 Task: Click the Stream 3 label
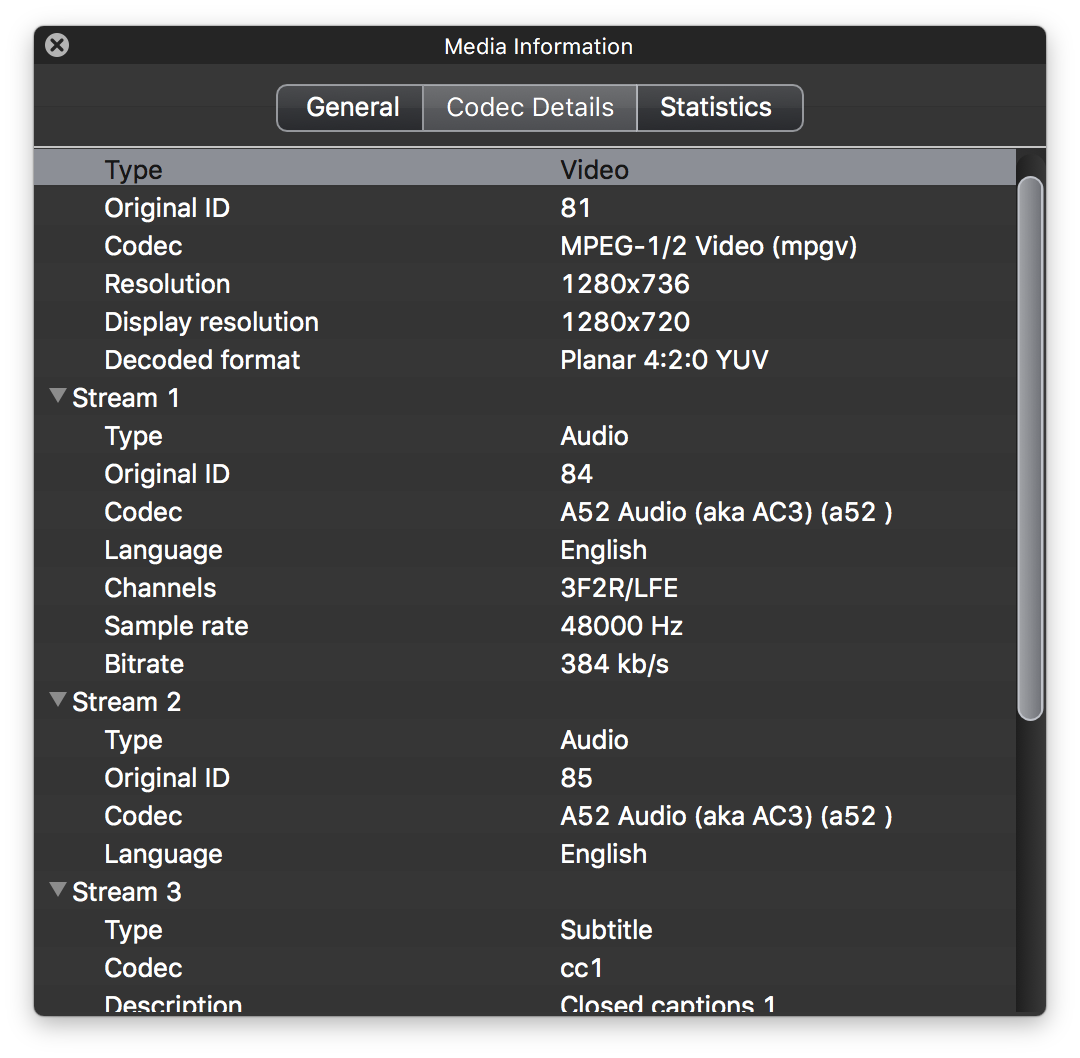127,892
